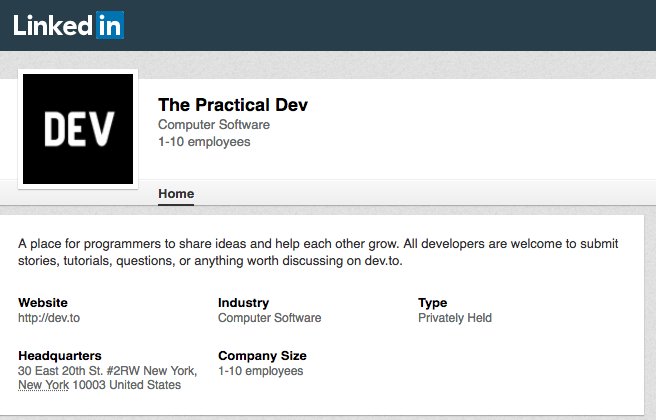
Task: Click '1-10 employees' under company name
Action: (x=204, y=142)
